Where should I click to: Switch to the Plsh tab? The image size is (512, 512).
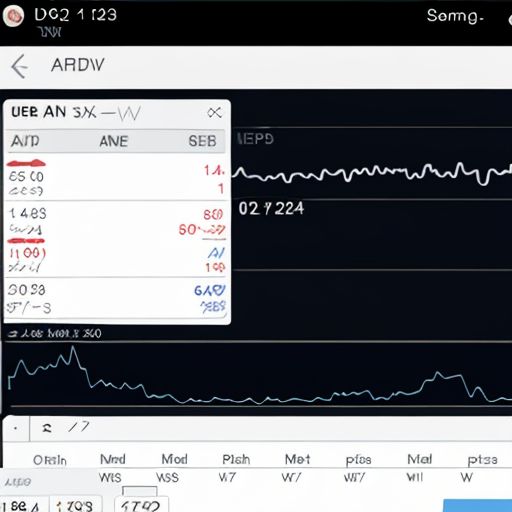click(x=236, y=460)
